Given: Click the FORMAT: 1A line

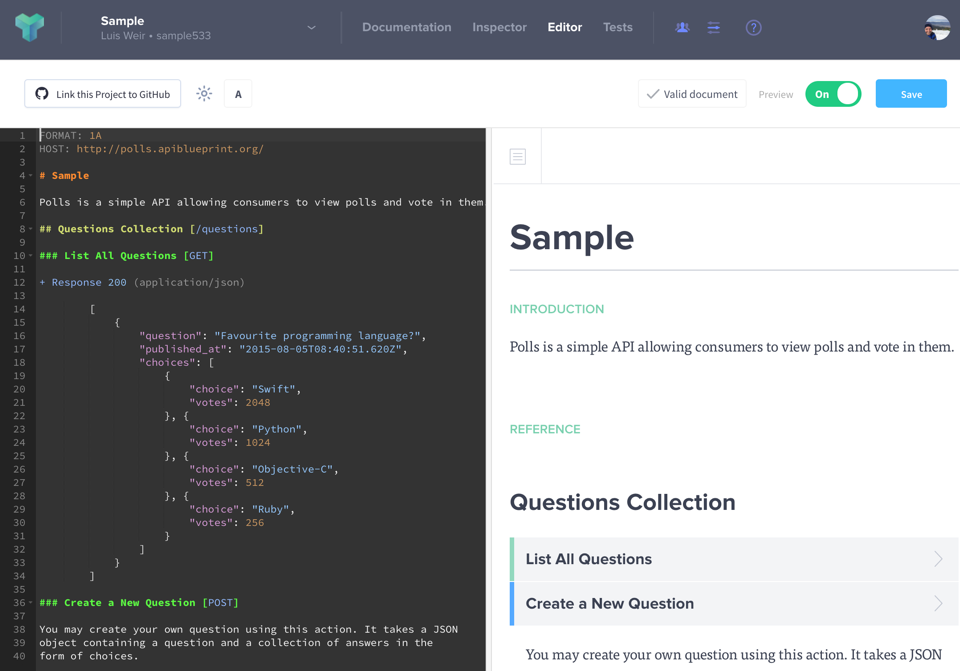Looking at the screenshot, I should tap(70, 135).
